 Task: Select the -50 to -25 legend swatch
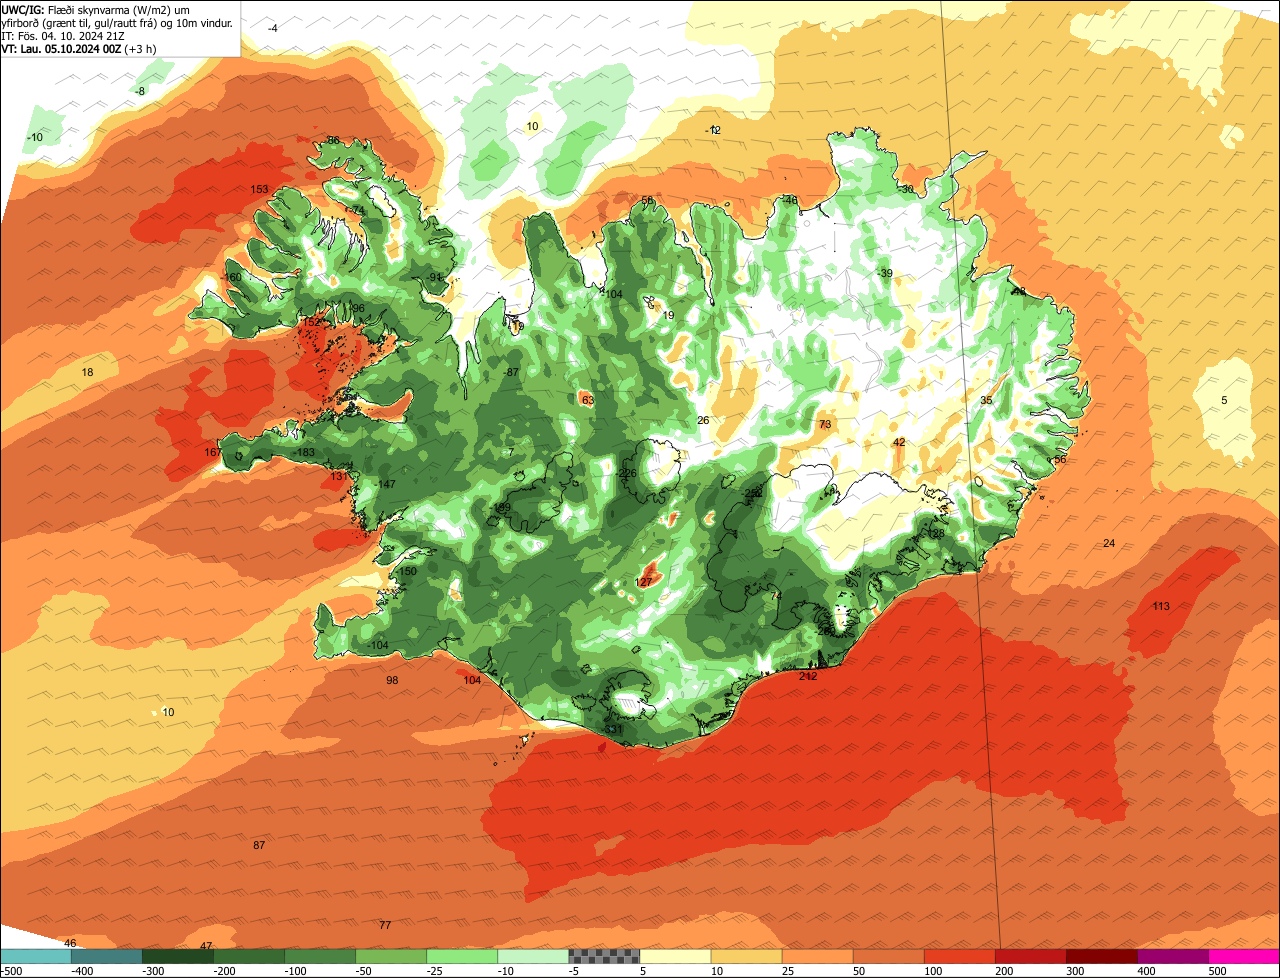coord(391,957)
